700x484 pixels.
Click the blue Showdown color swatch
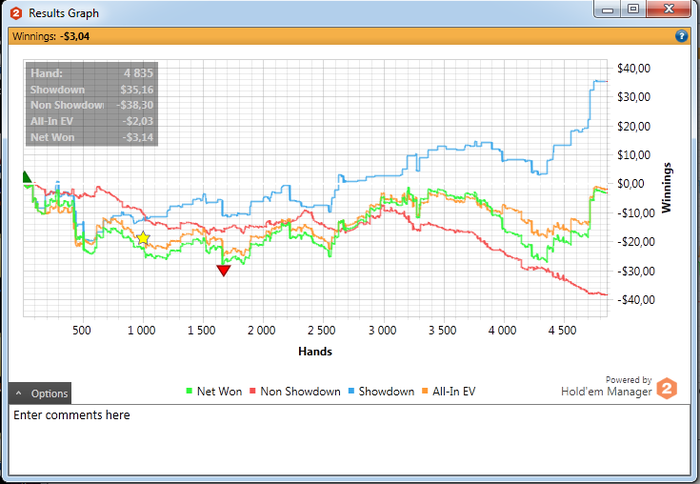[x=351, y=392]
